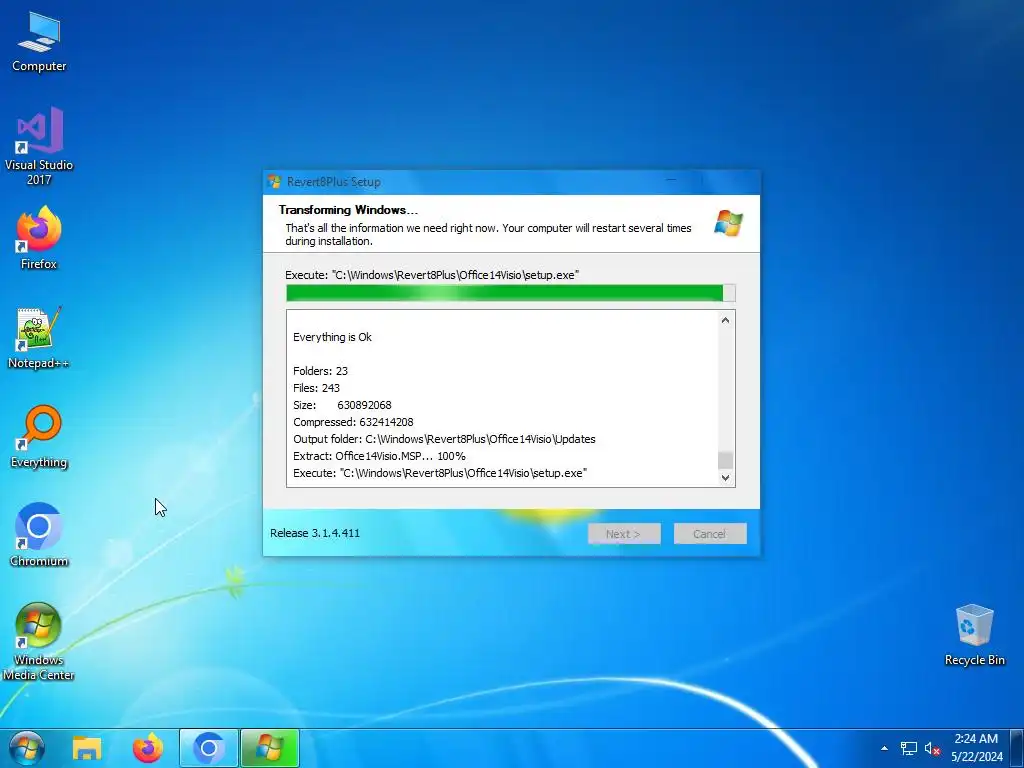Open the muted volume tray icon
The image size is (1024, 768).
932,748
